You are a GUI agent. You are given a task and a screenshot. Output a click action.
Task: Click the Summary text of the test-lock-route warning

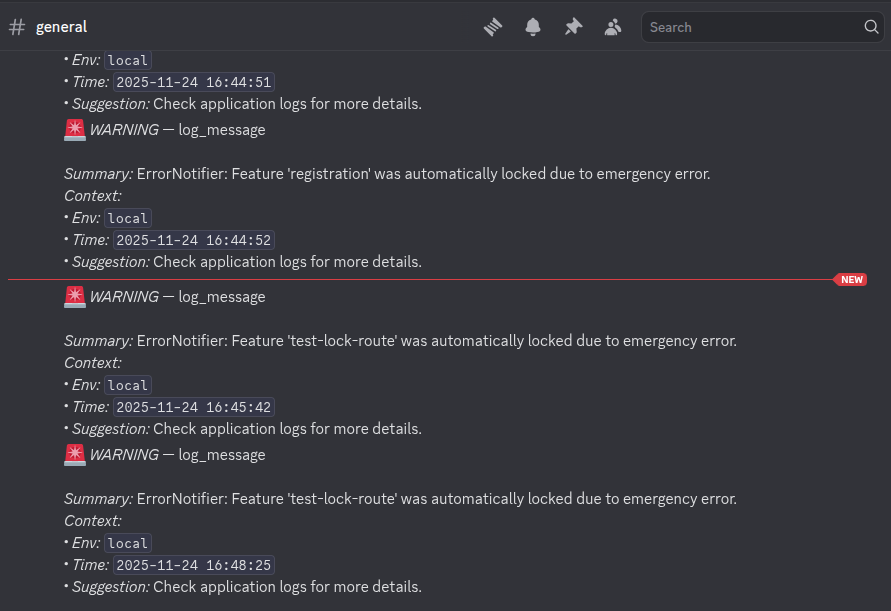coord(400,341)
